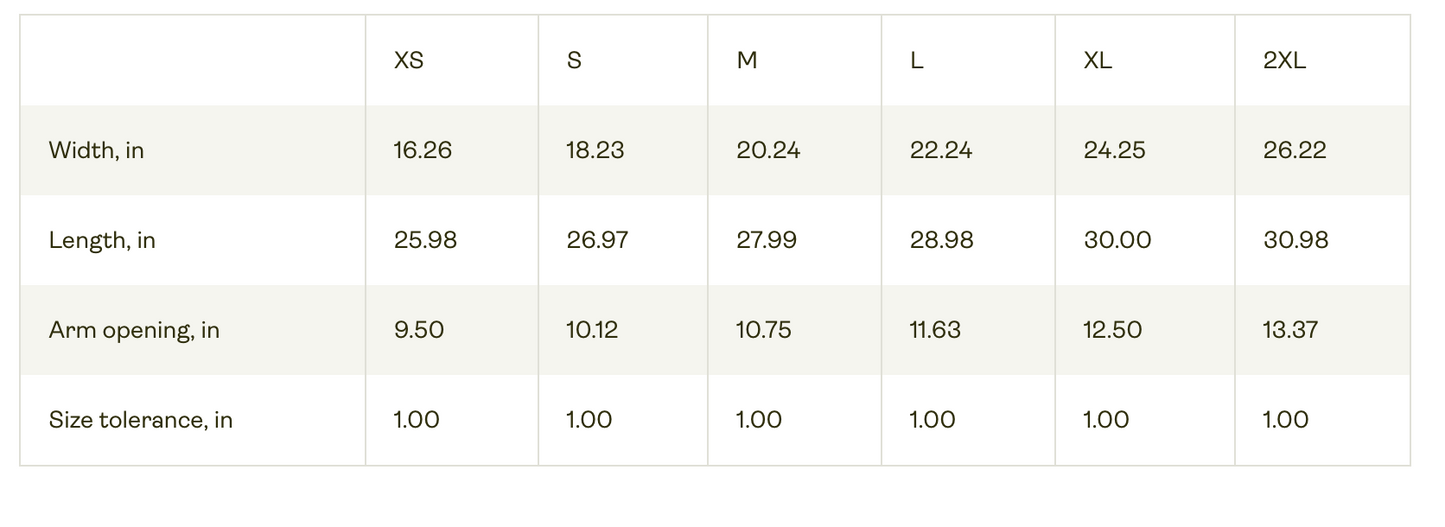Viewport: 1445px width, 527px height.
Task: Select the 2XL column header
Action: [1284, 60]
